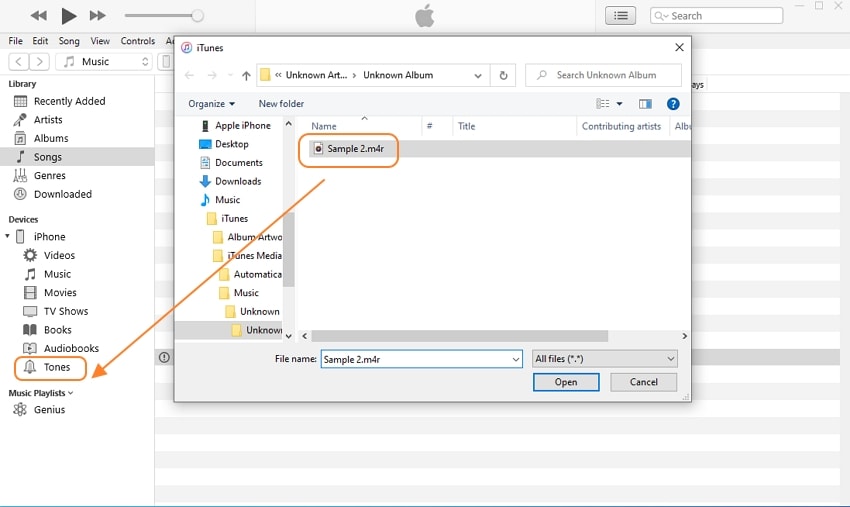Click the Search Unknown Album field

pos(603,75)
